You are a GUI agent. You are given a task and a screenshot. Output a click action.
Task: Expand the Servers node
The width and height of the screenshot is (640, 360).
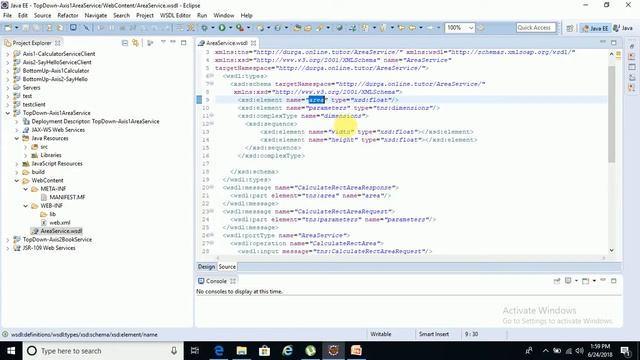[x=7, y=88]
